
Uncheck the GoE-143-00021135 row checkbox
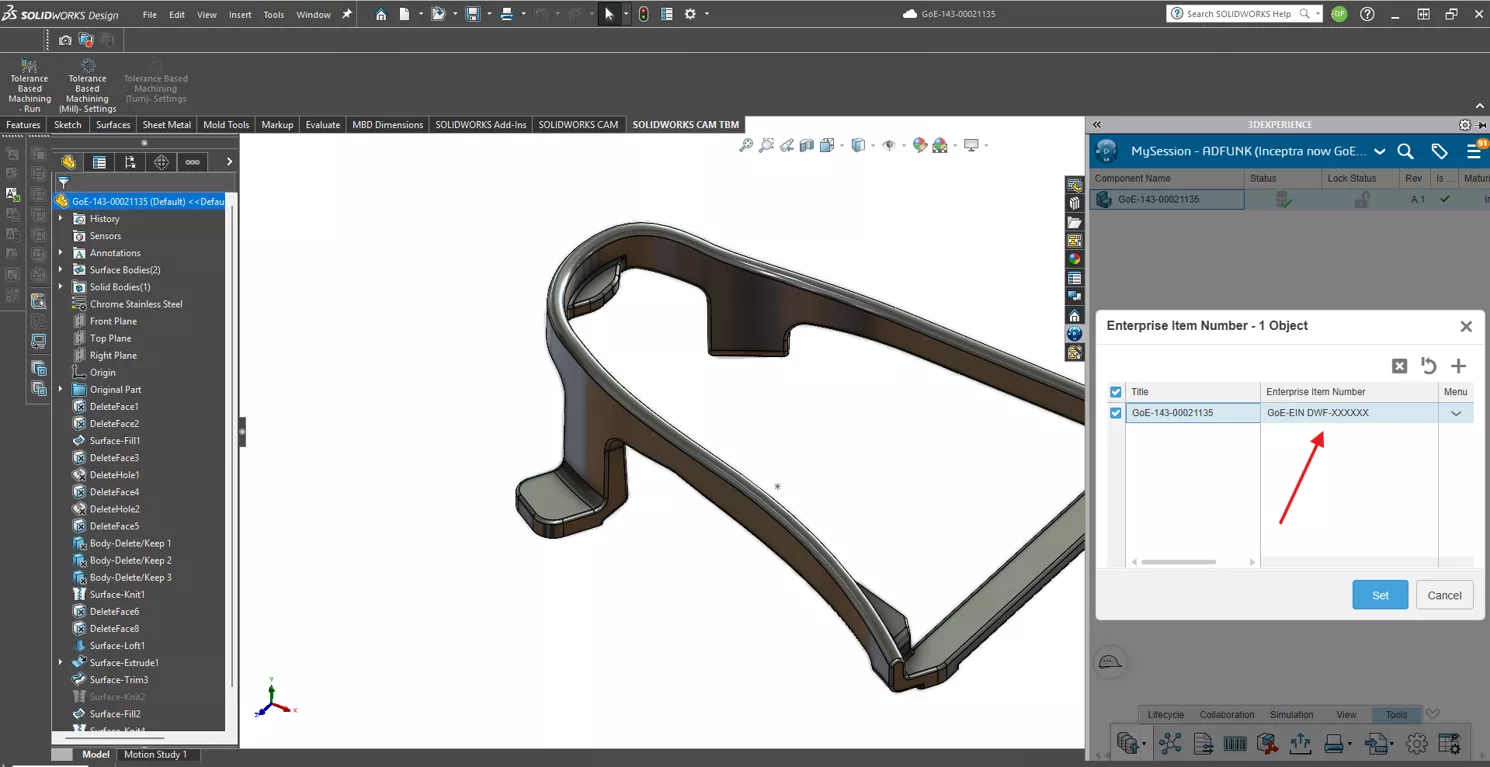coord(1116,413)
